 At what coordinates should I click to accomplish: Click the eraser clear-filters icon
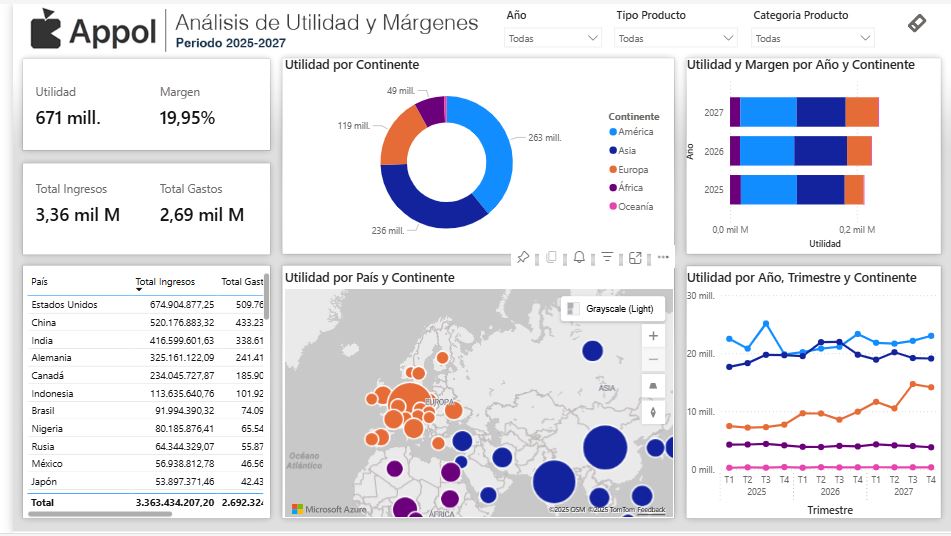(917, 23)
